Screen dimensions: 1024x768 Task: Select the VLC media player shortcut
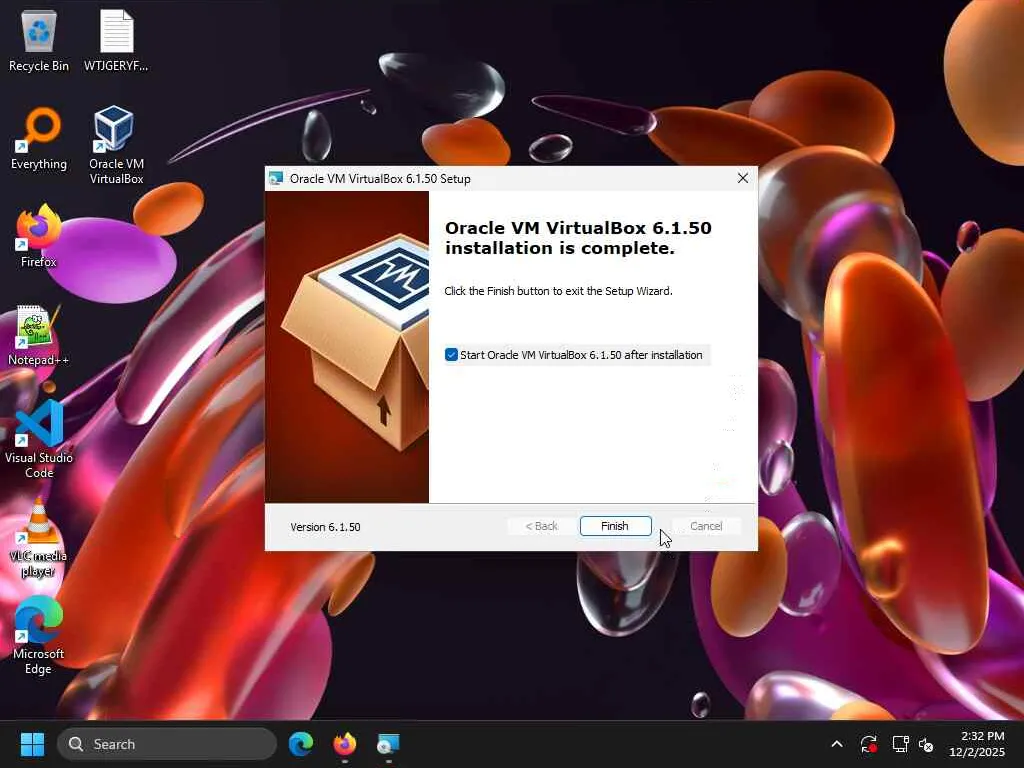[x=39, y=537]
